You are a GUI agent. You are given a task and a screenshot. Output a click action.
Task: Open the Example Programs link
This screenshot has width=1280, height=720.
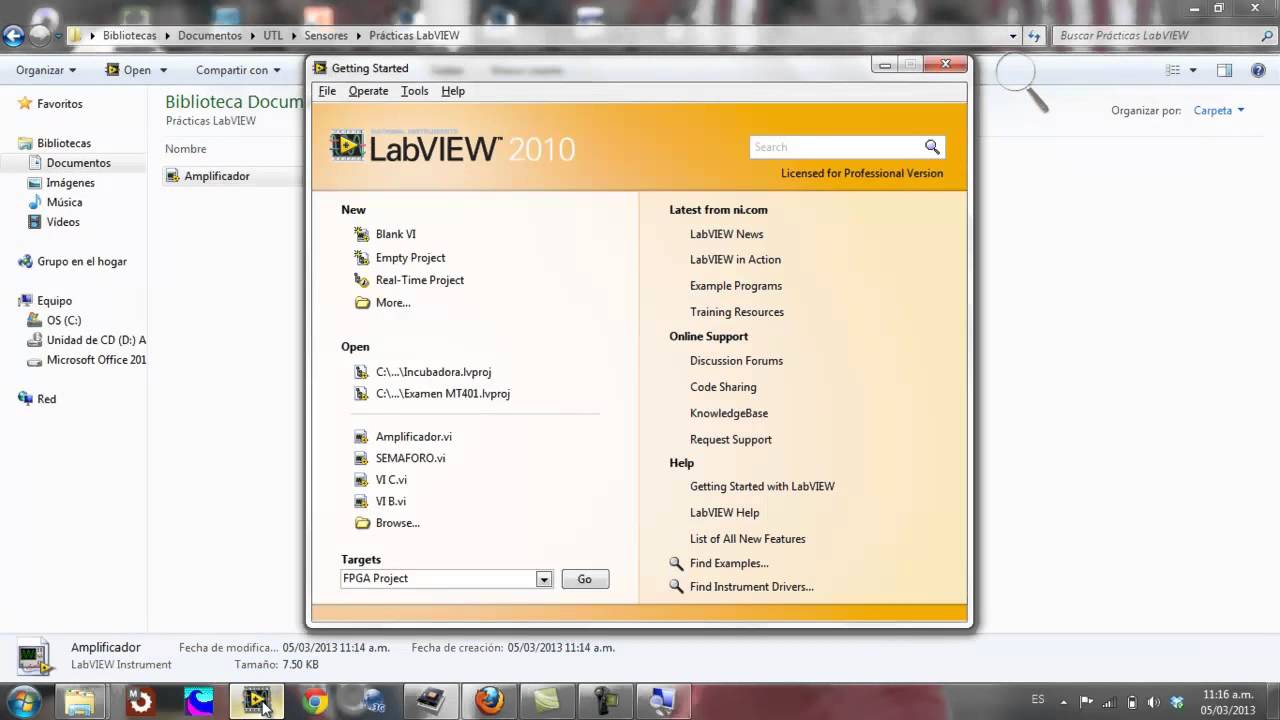735,286
